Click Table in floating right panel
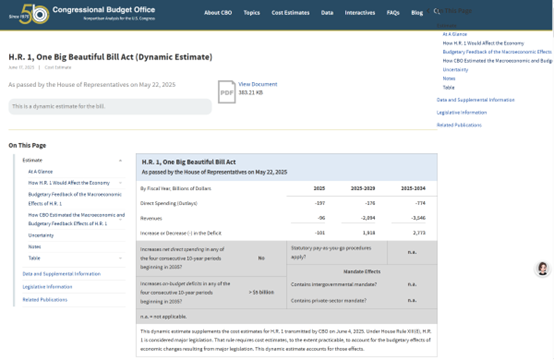 448,87
